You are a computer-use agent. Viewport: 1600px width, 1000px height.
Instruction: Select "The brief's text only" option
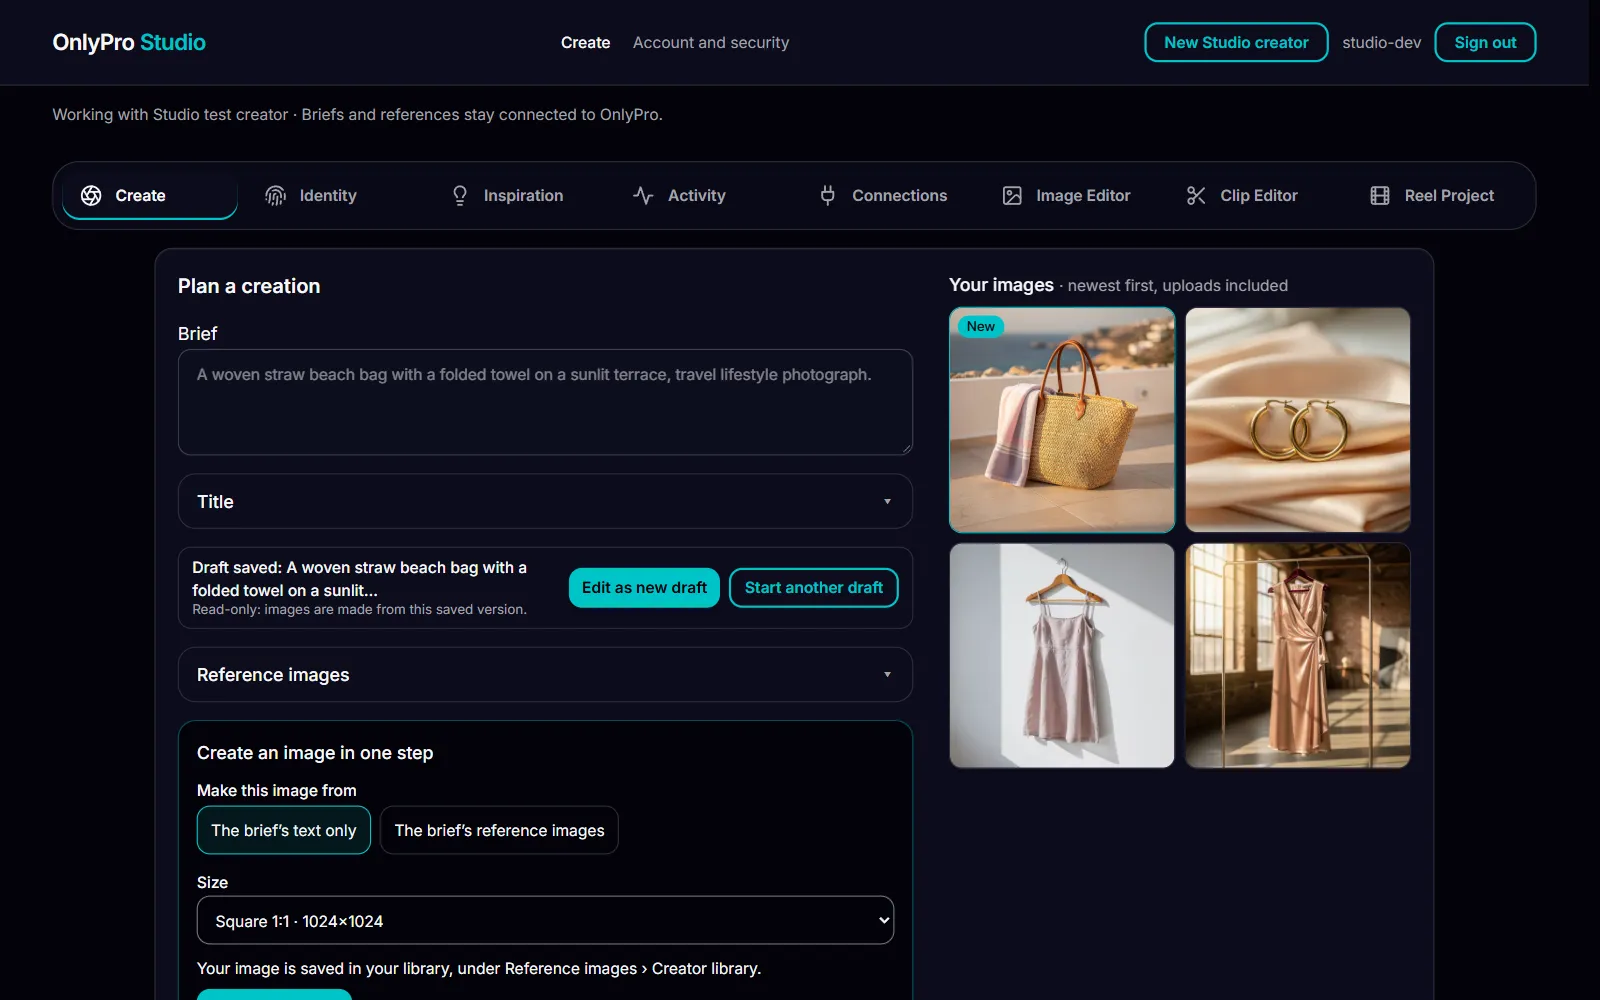click(284, 830)
